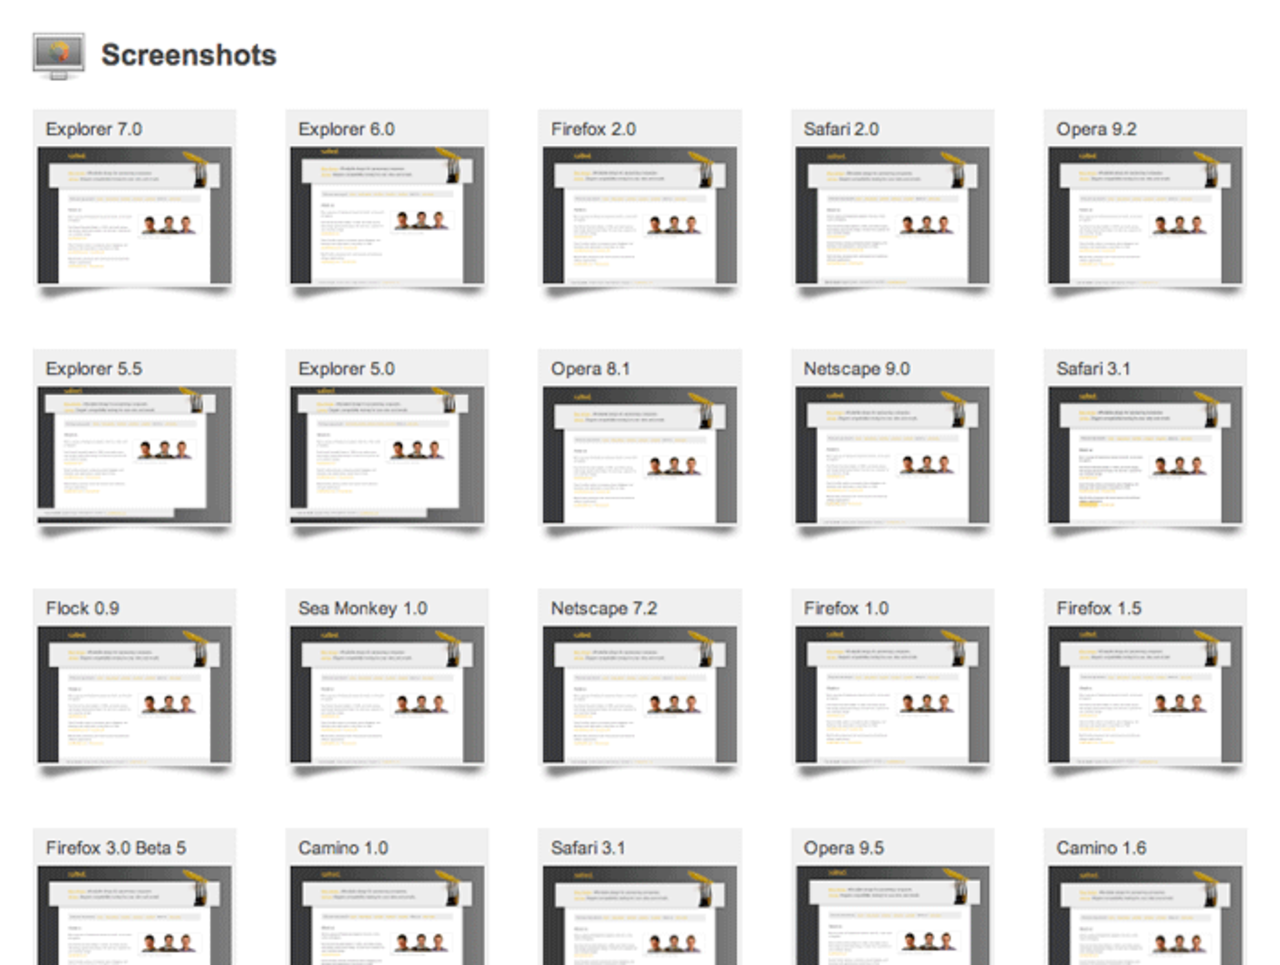View the Explorer 6.0 screenshot thumbnail

point(387,216)
